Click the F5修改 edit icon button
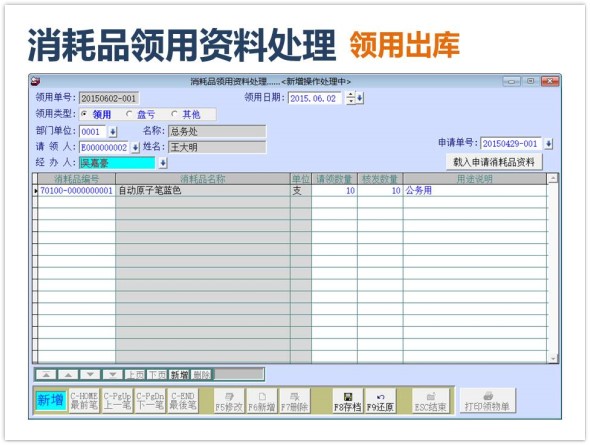 point(229,401)
